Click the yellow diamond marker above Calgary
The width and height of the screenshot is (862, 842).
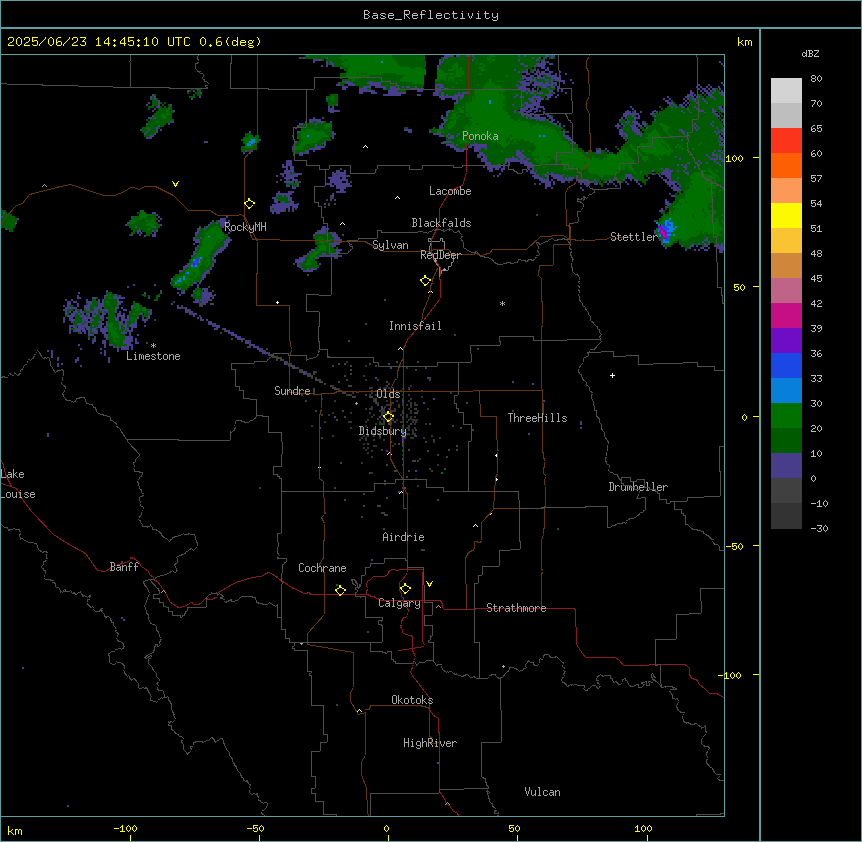tap(405, 589)
